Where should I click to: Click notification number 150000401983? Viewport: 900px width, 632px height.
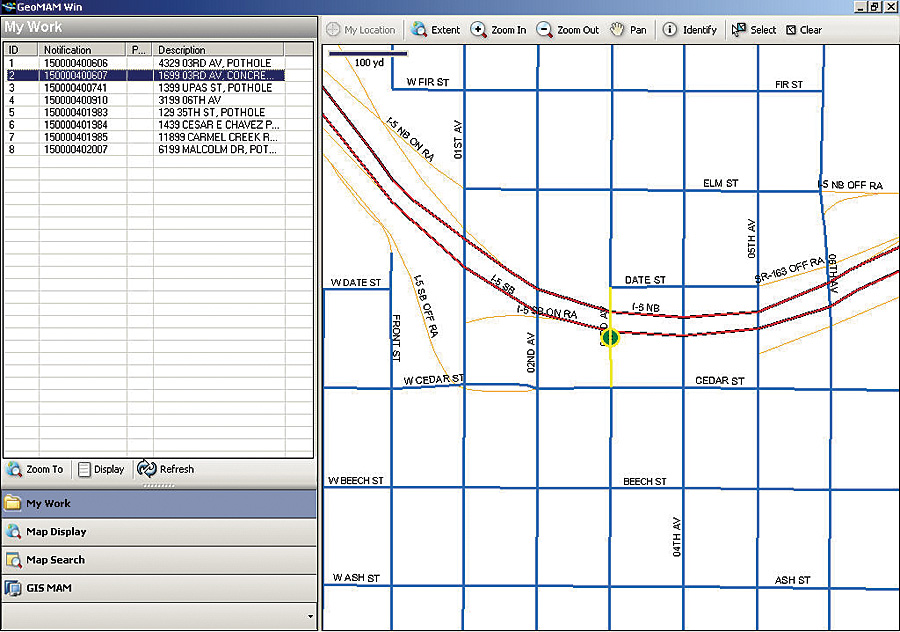coord(76,113)
